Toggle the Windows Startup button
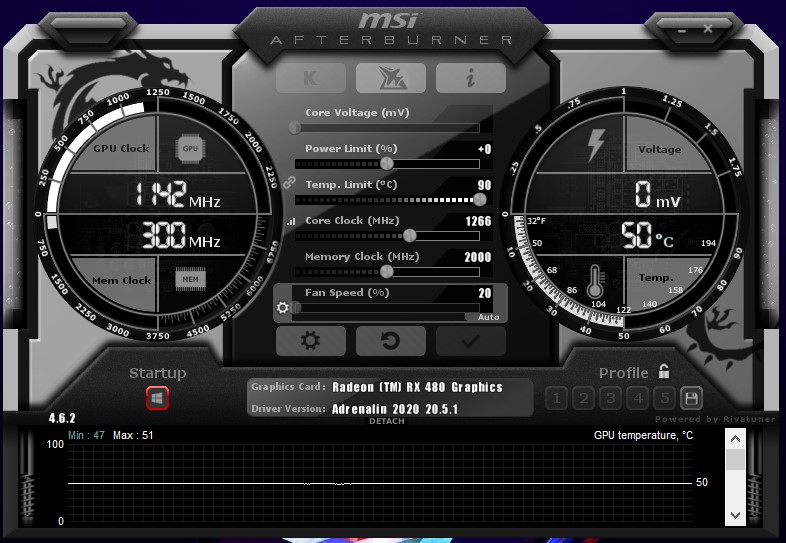 157,398
